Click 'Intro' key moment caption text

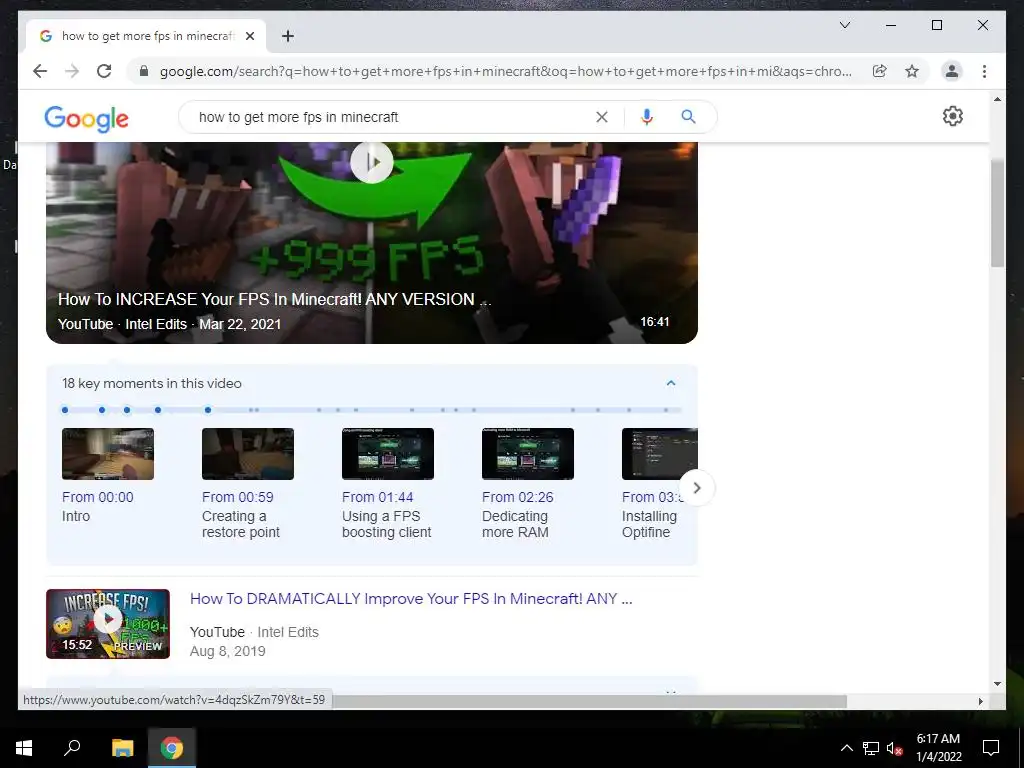pos(76,516)
